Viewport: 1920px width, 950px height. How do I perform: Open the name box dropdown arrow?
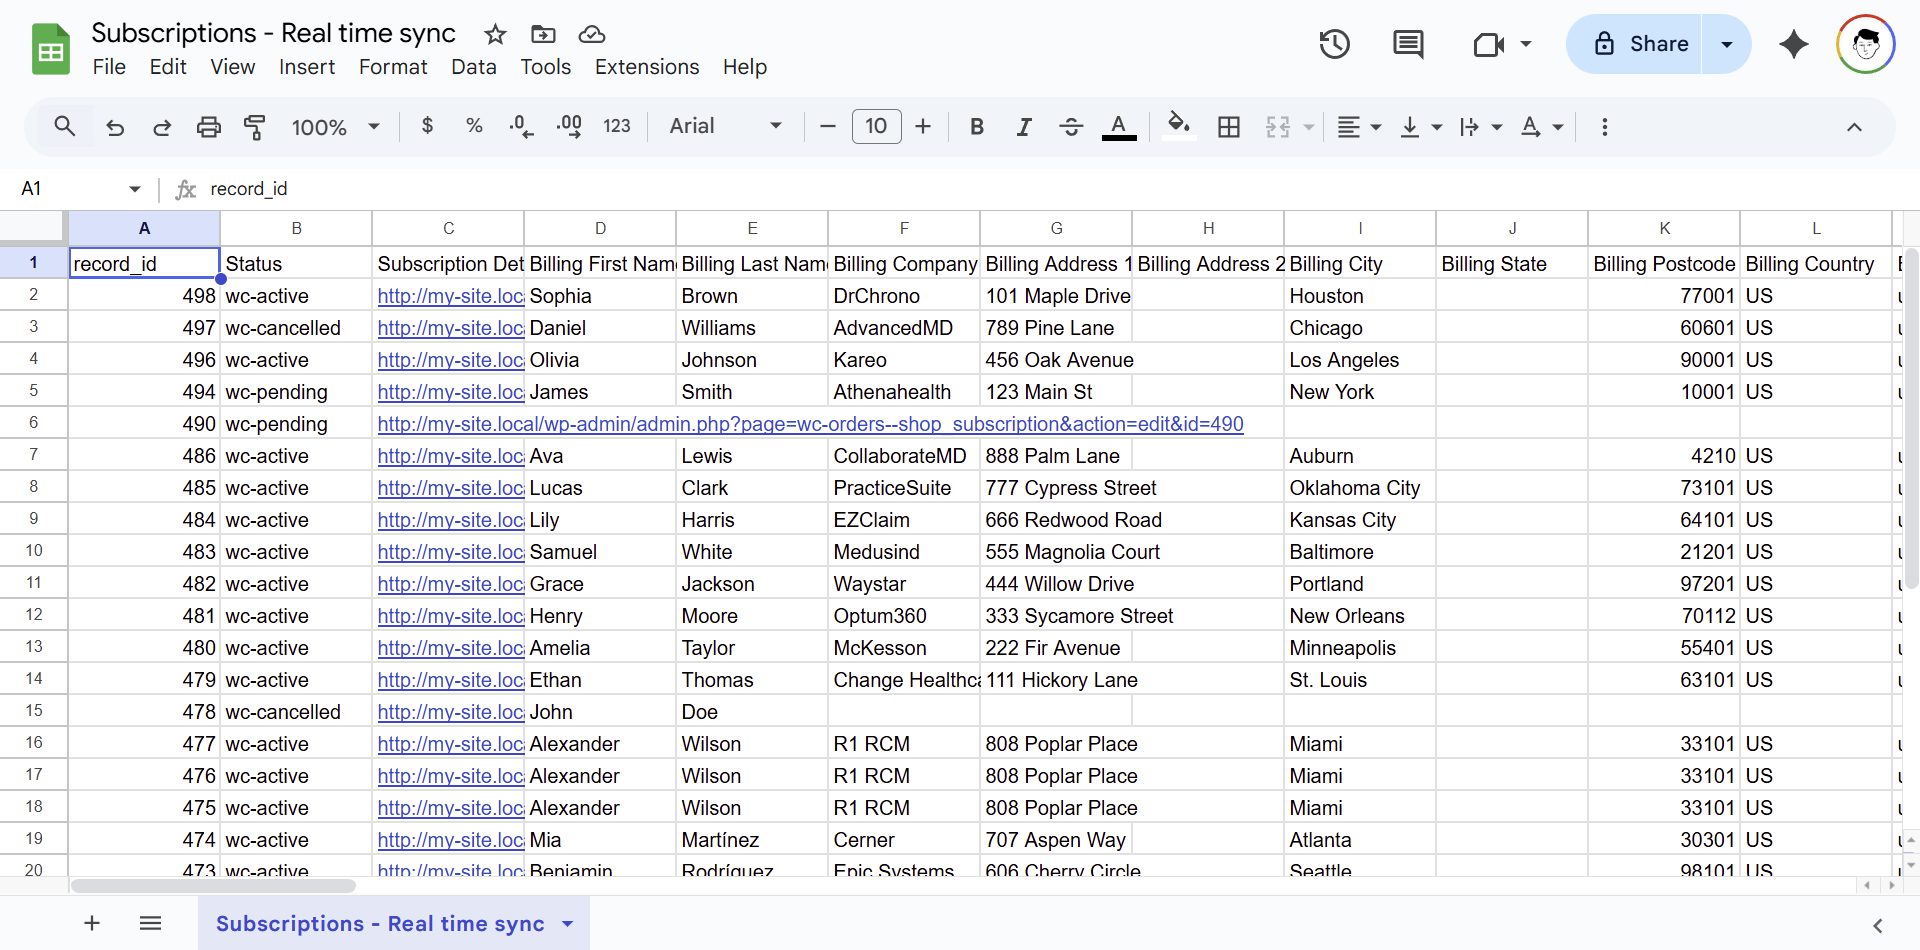tap(135, 189)
